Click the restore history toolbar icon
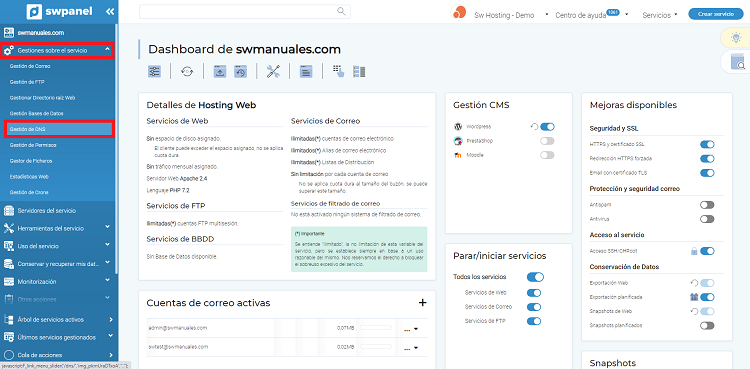 [x=240, y=72]
